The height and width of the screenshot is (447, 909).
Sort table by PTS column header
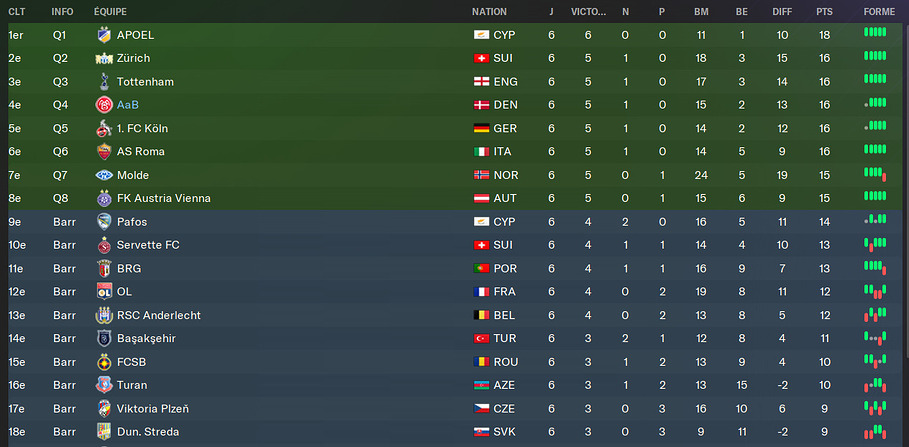[x=824, y=12]
